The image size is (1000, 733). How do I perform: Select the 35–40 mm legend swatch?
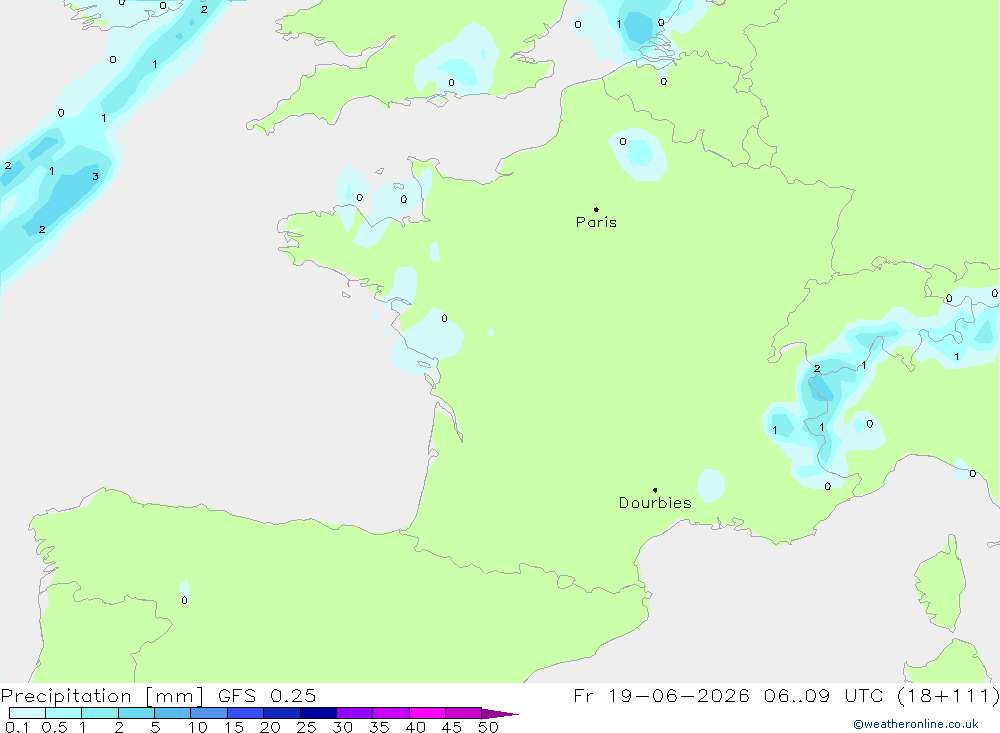(x=391, y=713)
